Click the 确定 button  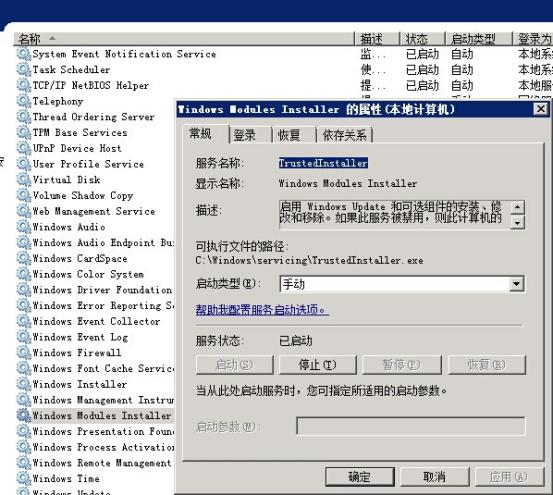[360, 477]
